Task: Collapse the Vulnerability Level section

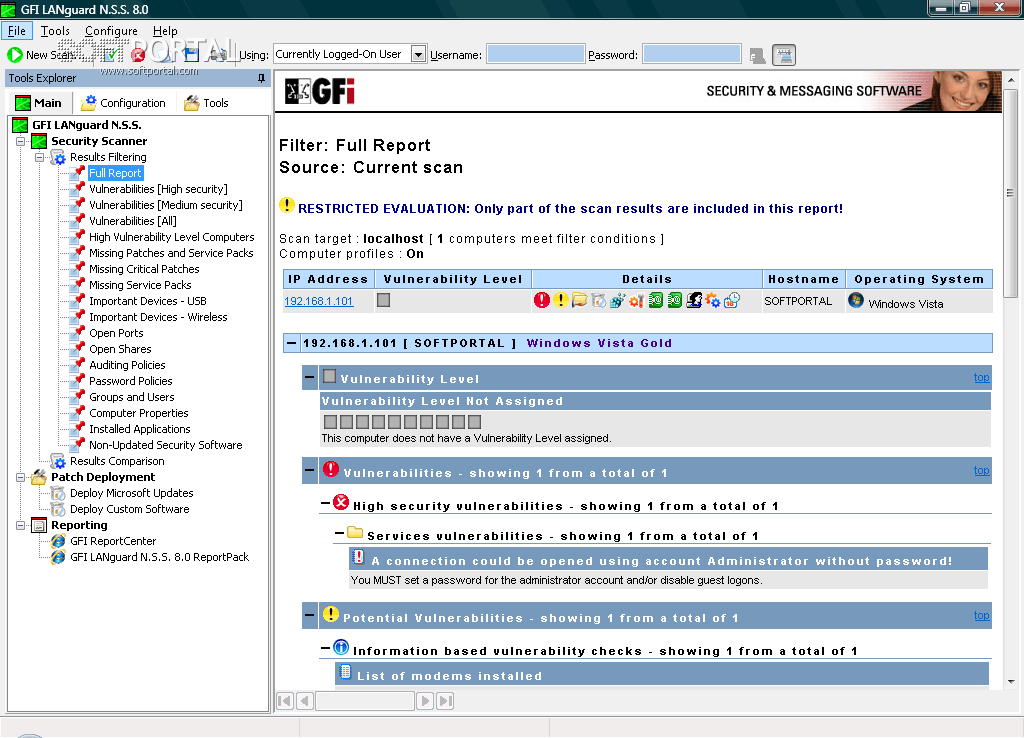Action: coord(310,377)
